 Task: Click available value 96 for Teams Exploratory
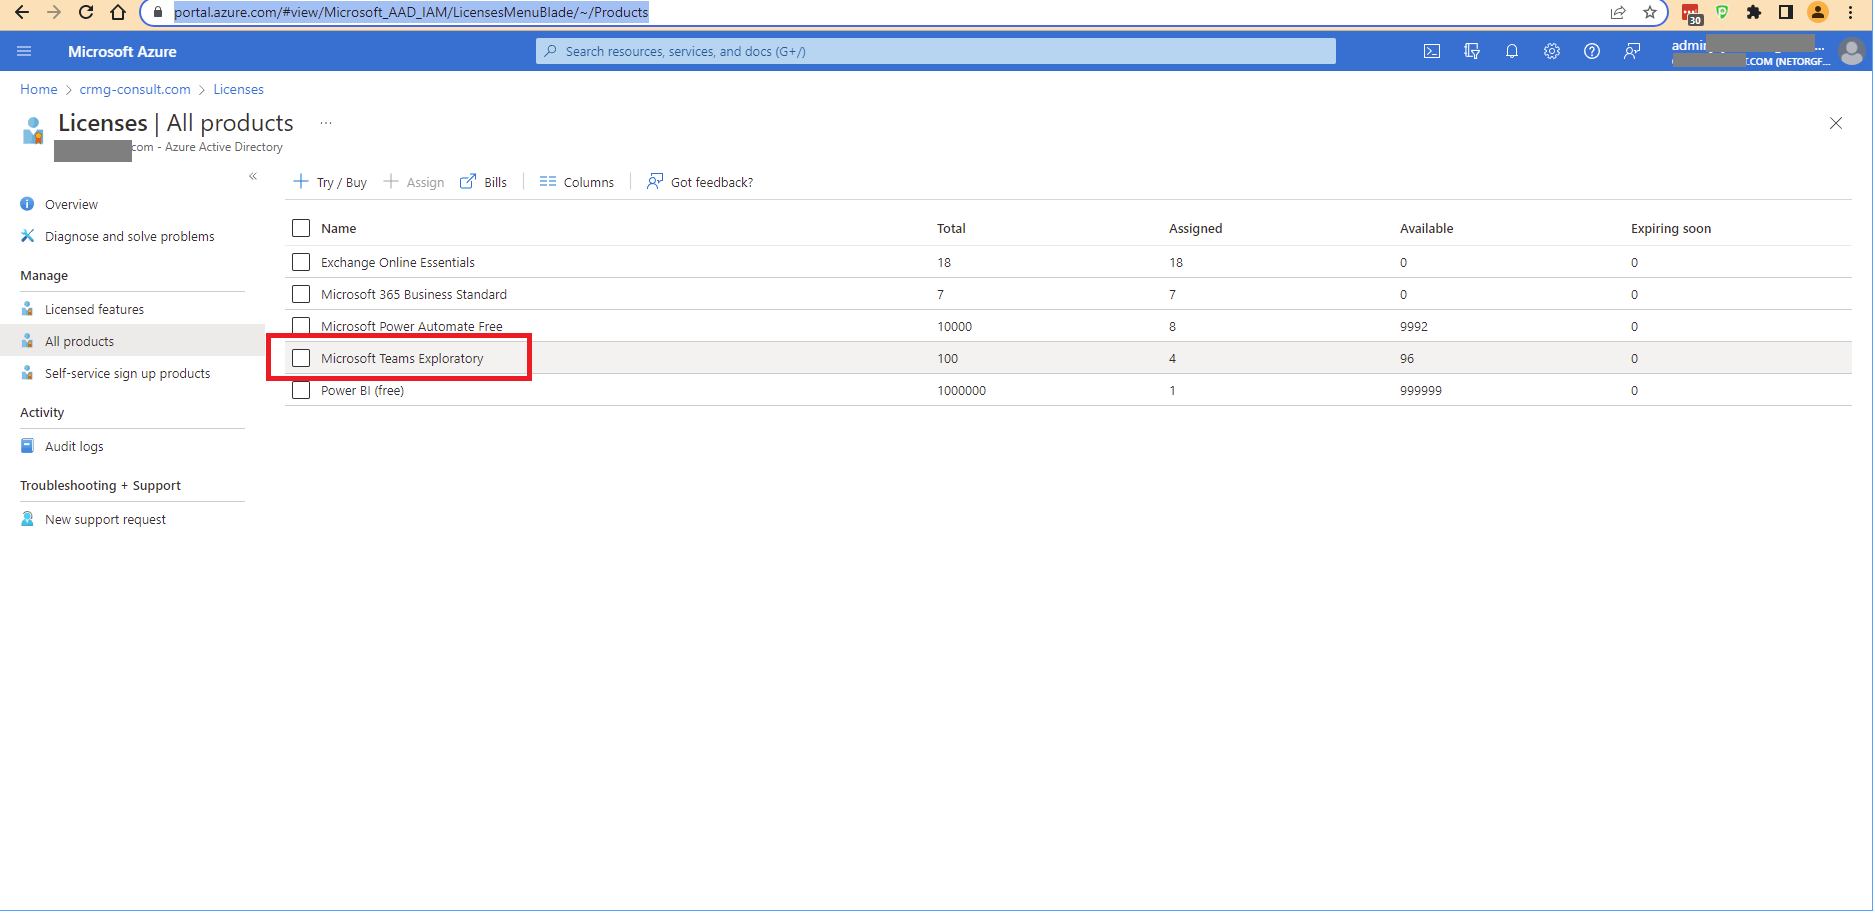(1407, 358)
